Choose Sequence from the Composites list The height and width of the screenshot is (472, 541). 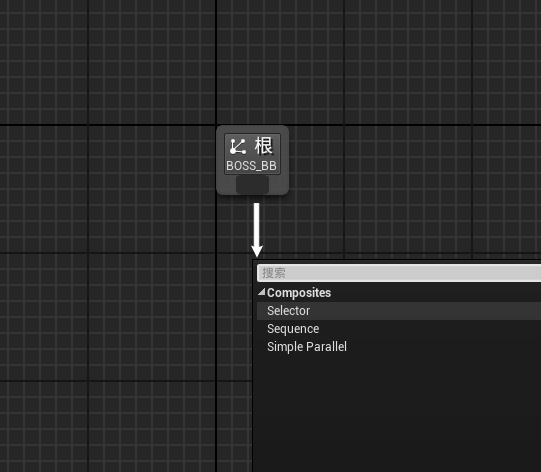399,329
